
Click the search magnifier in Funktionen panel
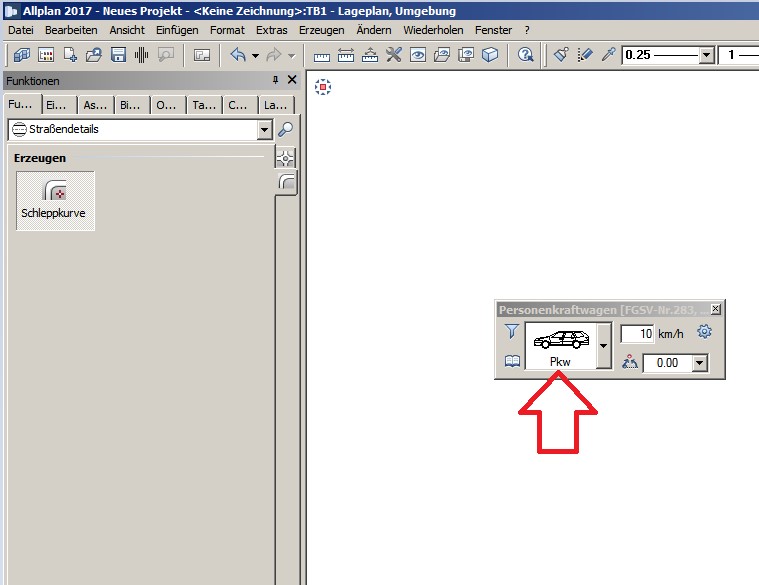pos(286,129)
